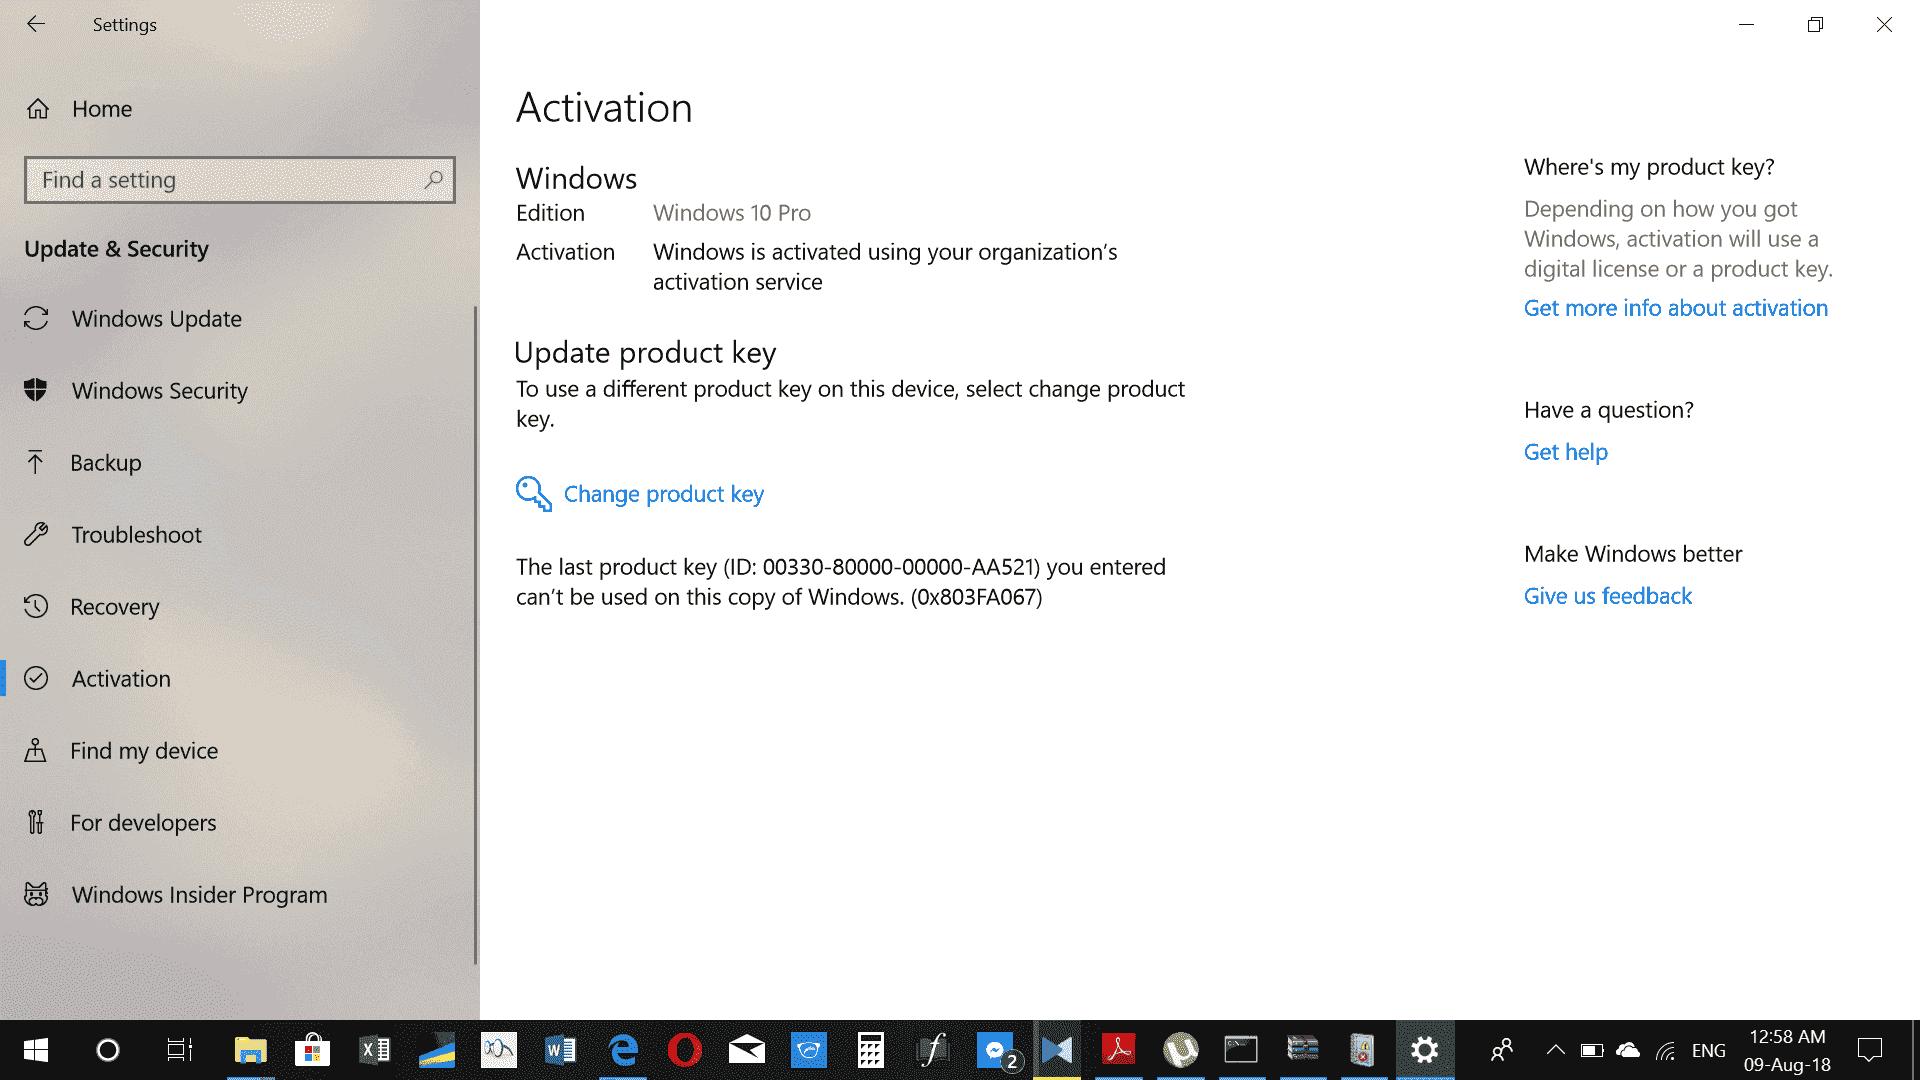The width and height of the screenshot is (1920, 1080).
Task: Open uTorrent from the taskbar
Action: [x=1181, y=1050]
